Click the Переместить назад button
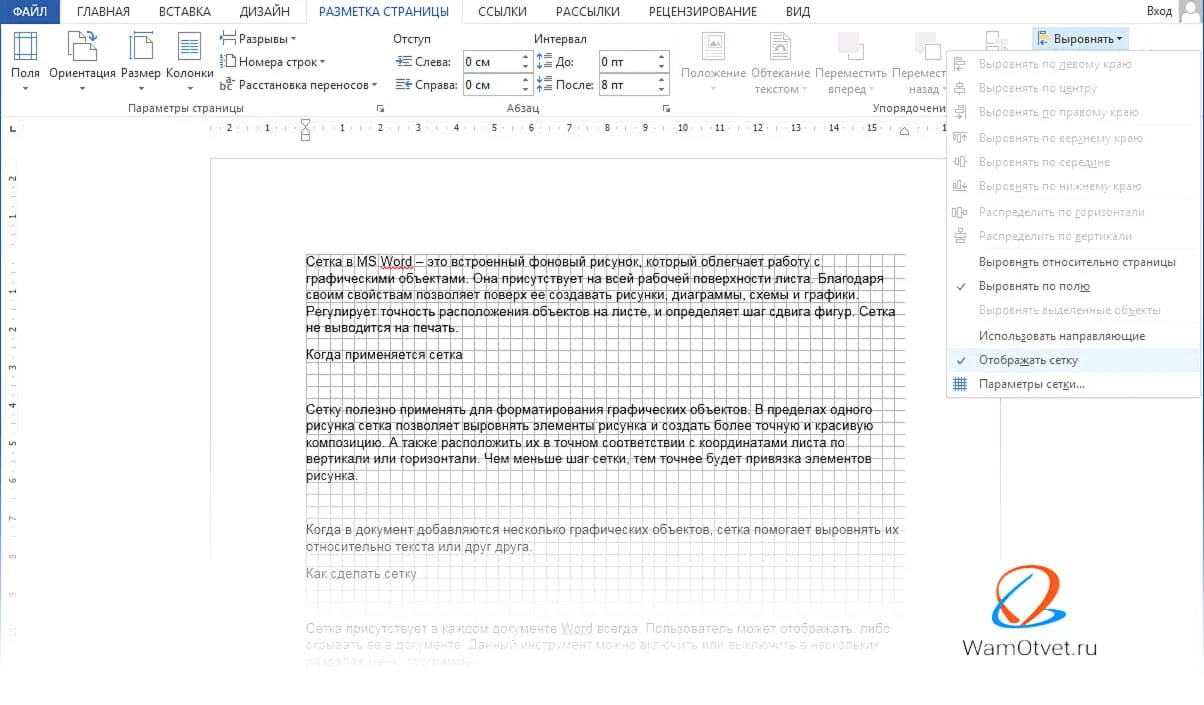Image resolution: width=1204 pixels, height=705 pixels. coord(919,61)
